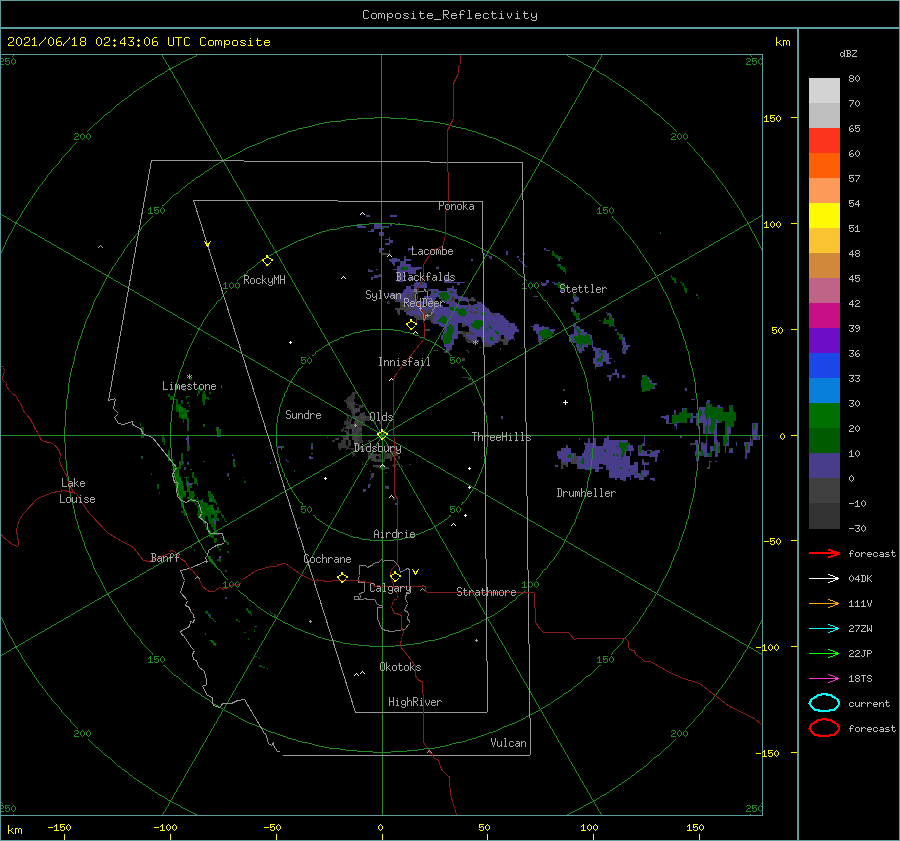Screen dimensions: 900x841
Task: Click the Innisfail city label
Action: click(404, 362)
